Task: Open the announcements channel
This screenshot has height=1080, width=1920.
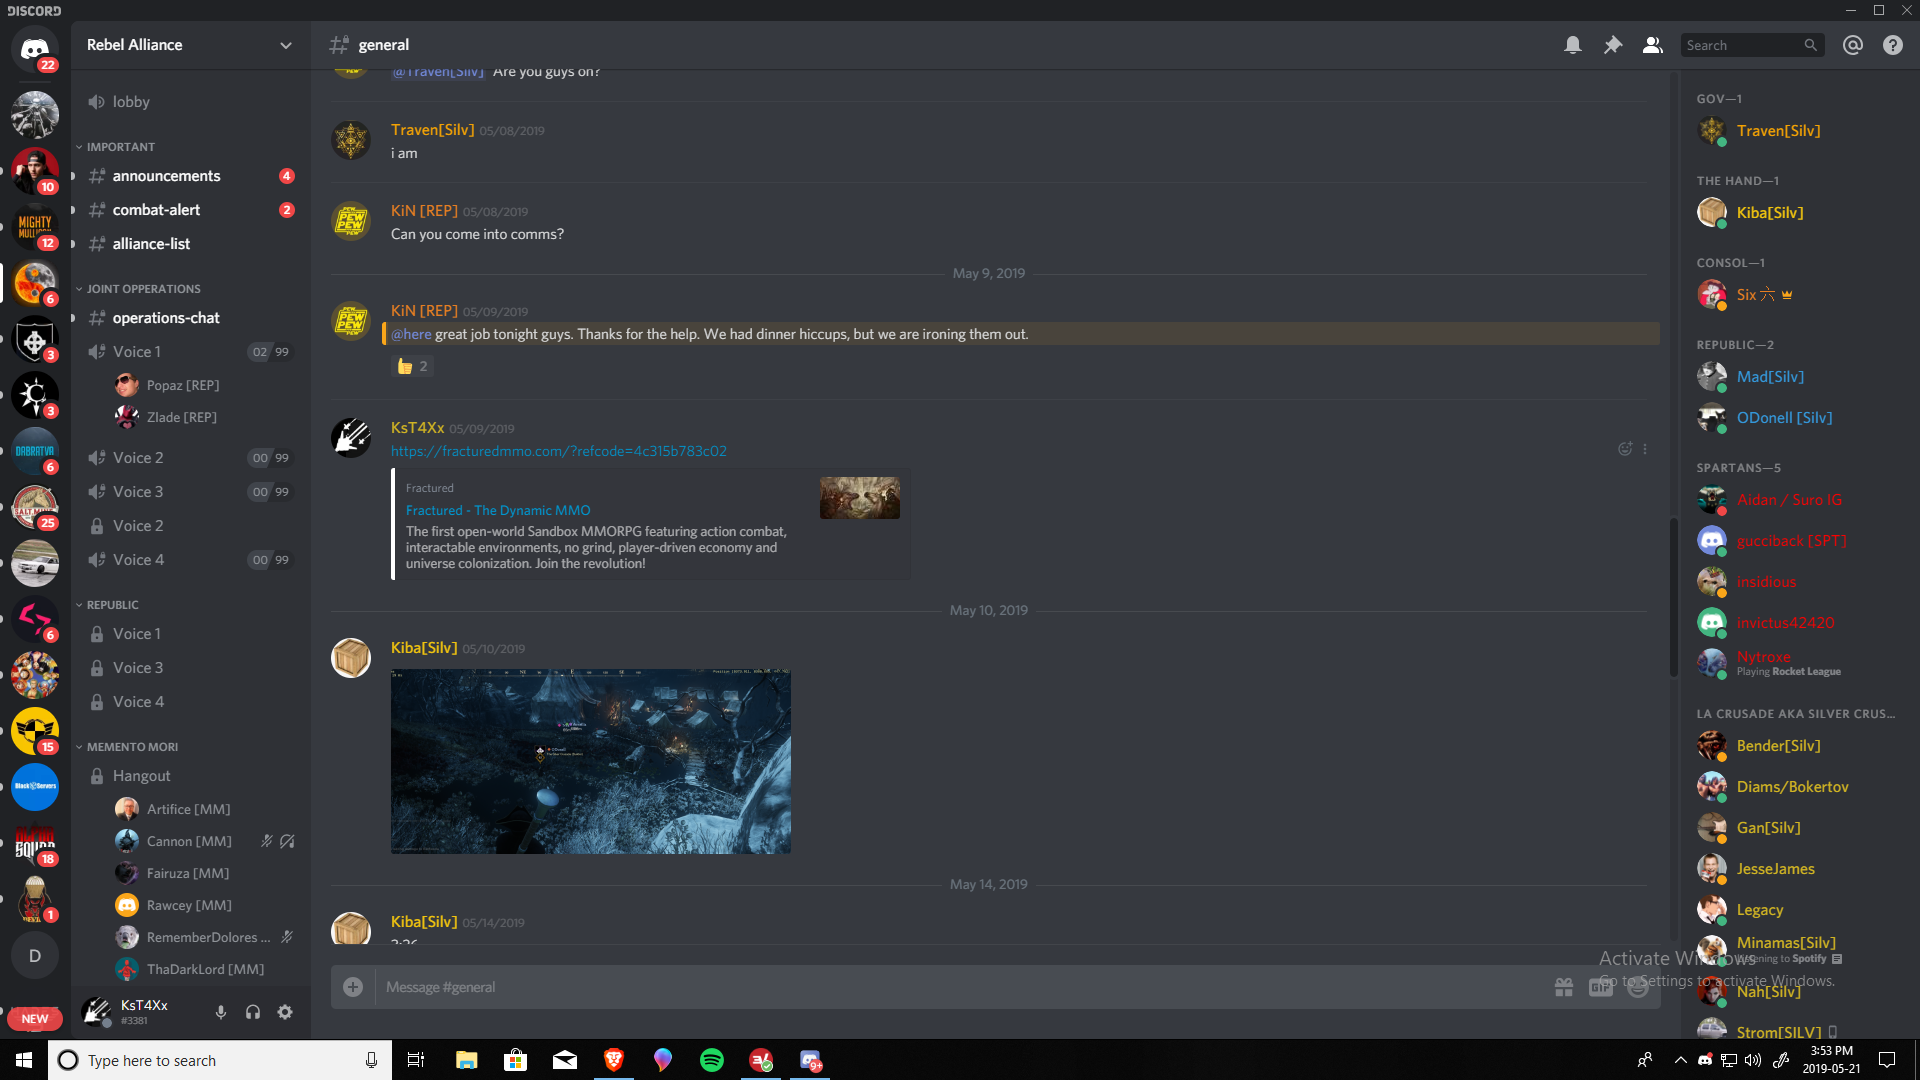Action: point(166,176)
